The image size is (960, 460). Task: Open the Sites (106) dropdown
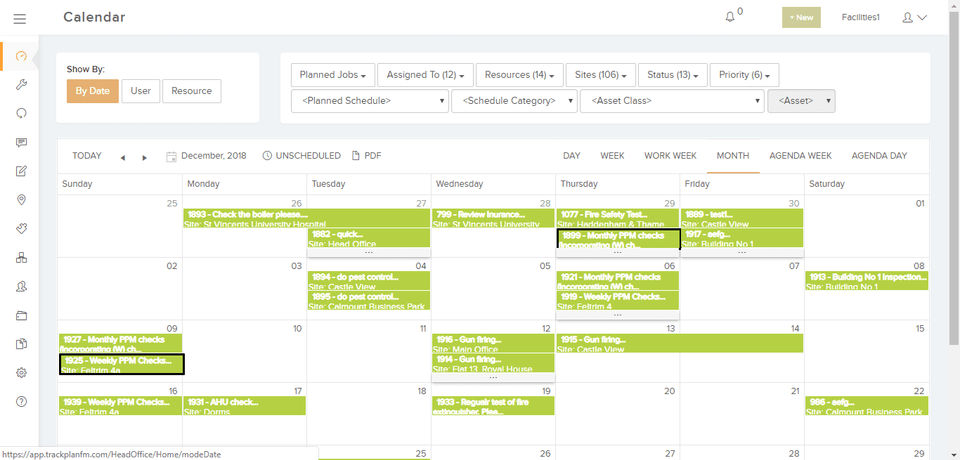[x=599, y=75]
